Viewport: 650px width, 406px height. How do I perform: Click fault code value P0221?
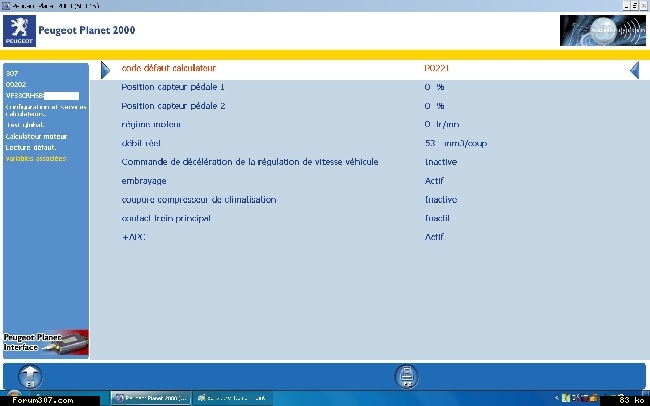[x=437, y=68]
